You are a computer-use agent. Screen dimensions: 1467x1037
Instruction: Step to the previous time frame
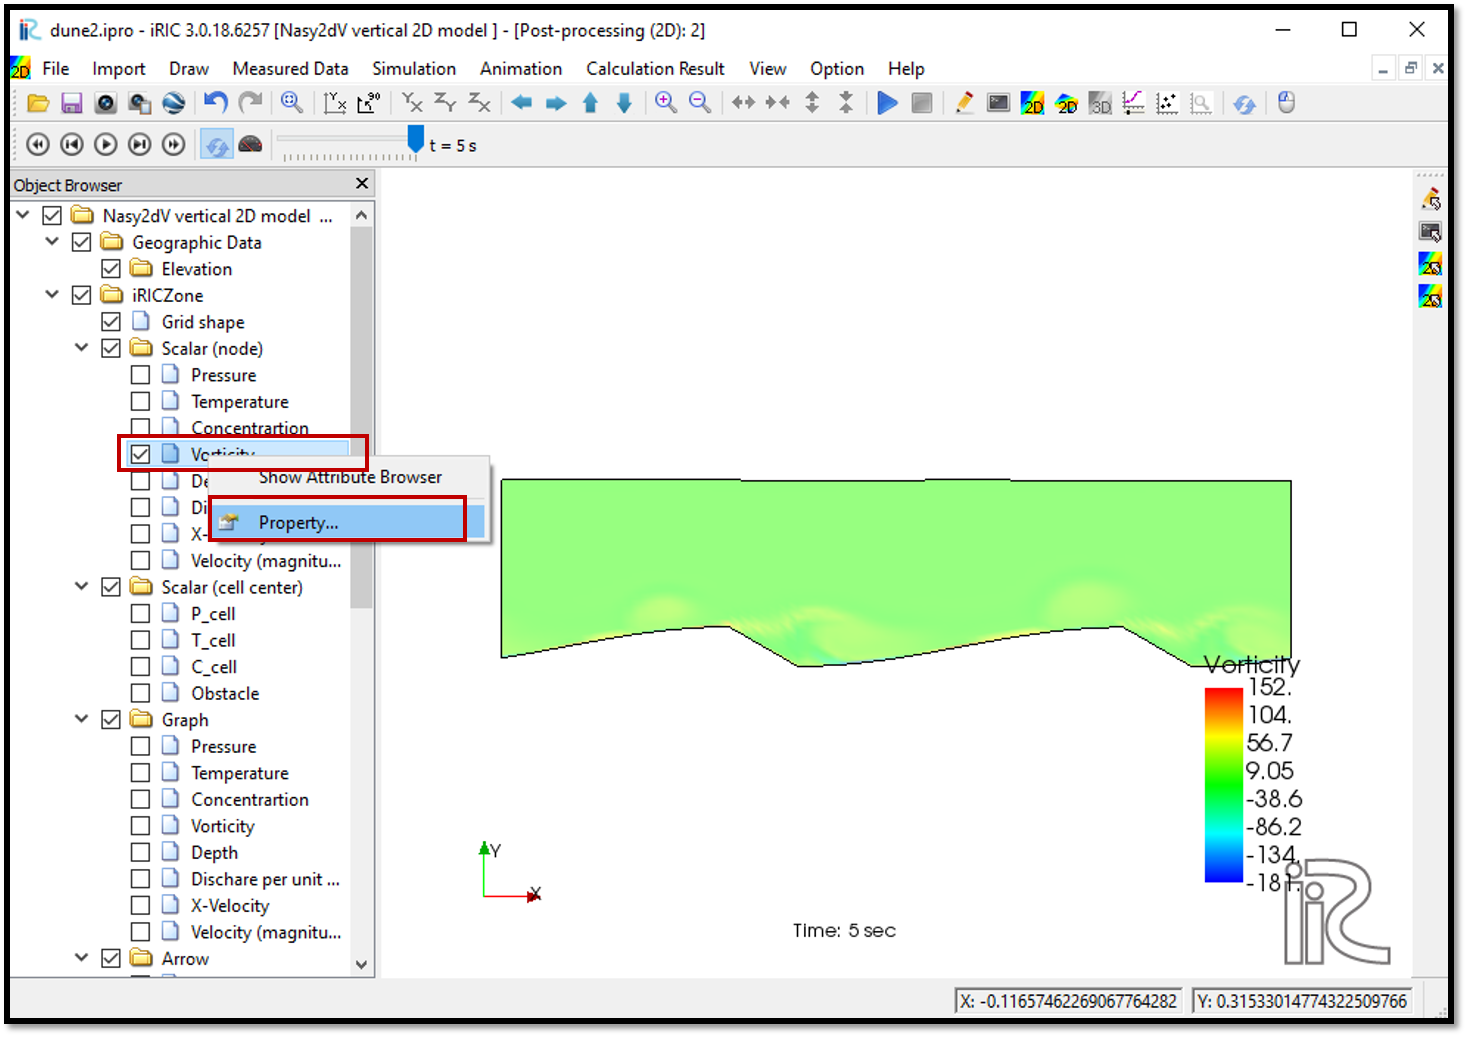click(x=72, y=145)
